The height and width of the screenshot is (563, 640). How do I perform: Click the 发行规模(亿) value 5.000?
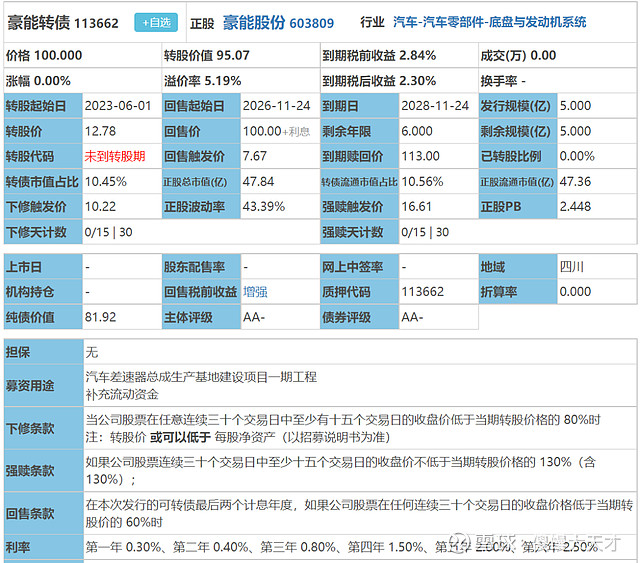coord(575,106)
